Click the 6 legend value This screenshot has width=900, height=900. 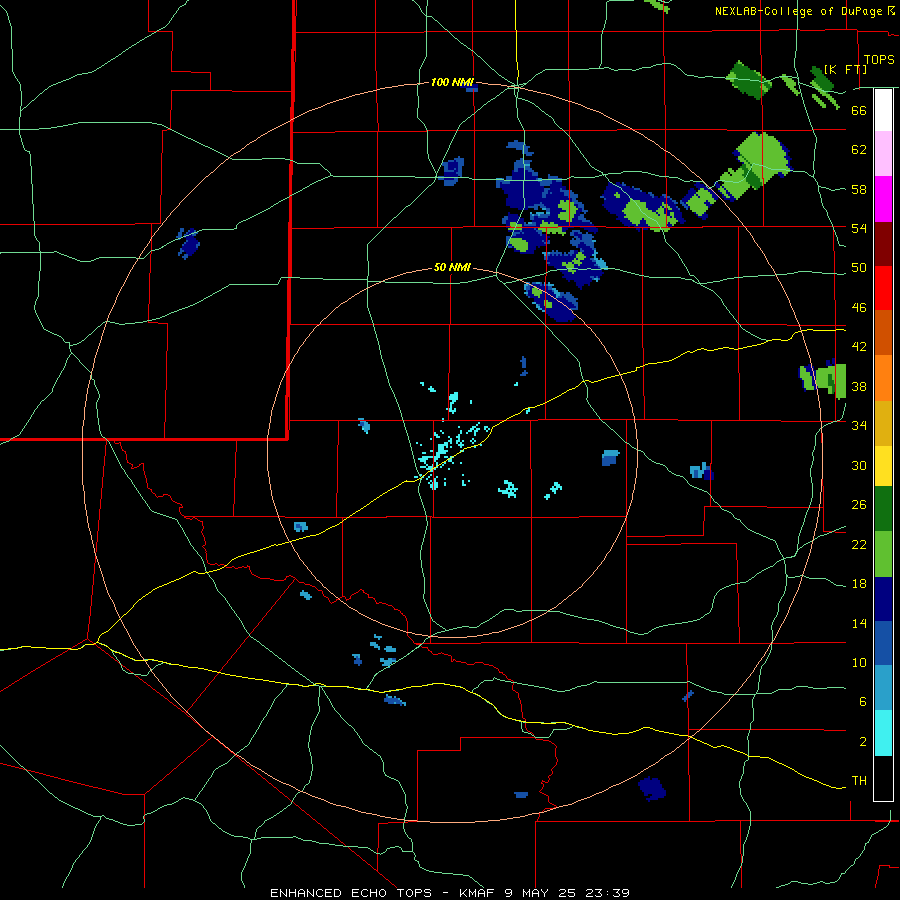tap(863, 702)
